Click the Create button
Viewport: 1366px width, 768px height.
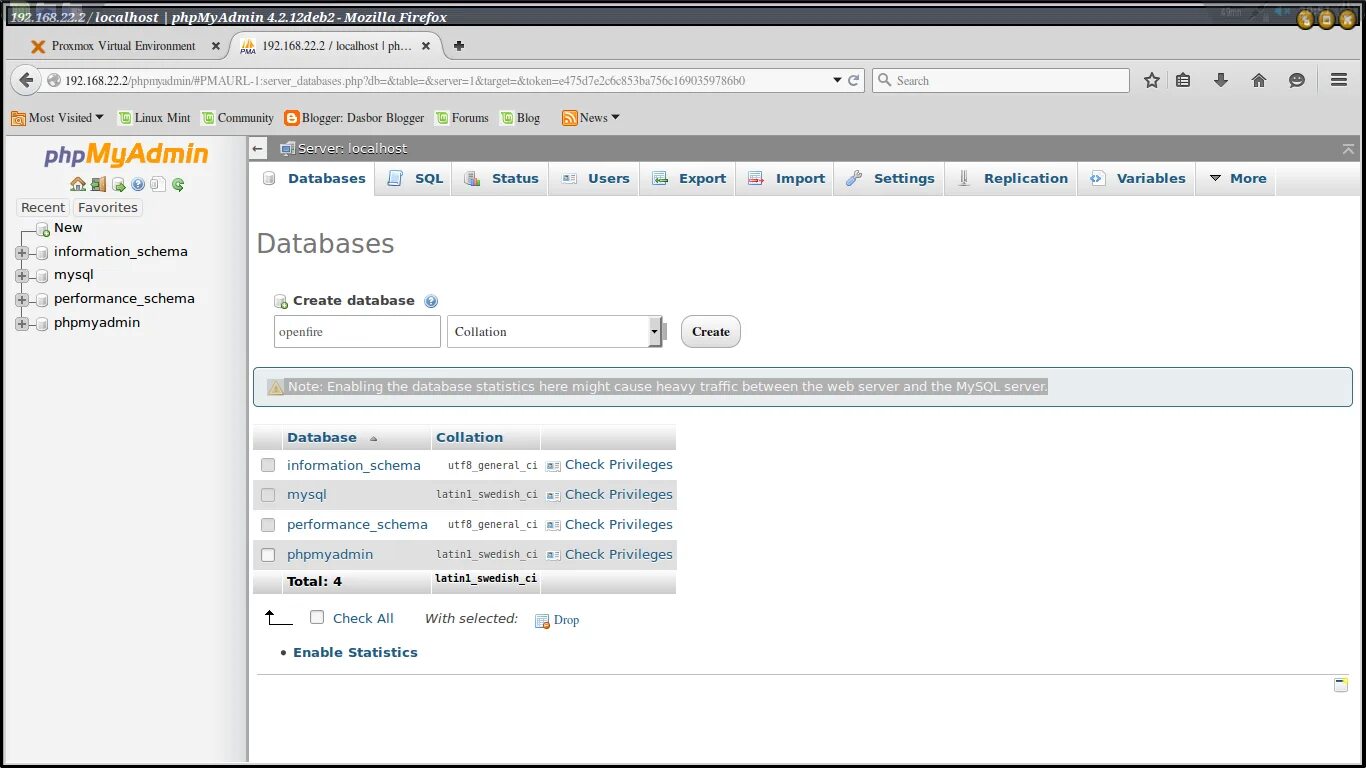point(710,331)
